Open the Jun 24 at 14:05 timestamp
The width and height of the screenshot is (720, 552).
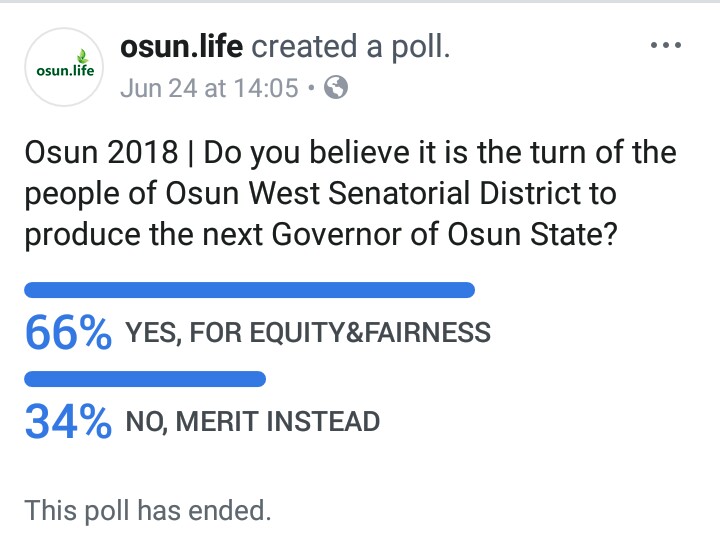209,88
